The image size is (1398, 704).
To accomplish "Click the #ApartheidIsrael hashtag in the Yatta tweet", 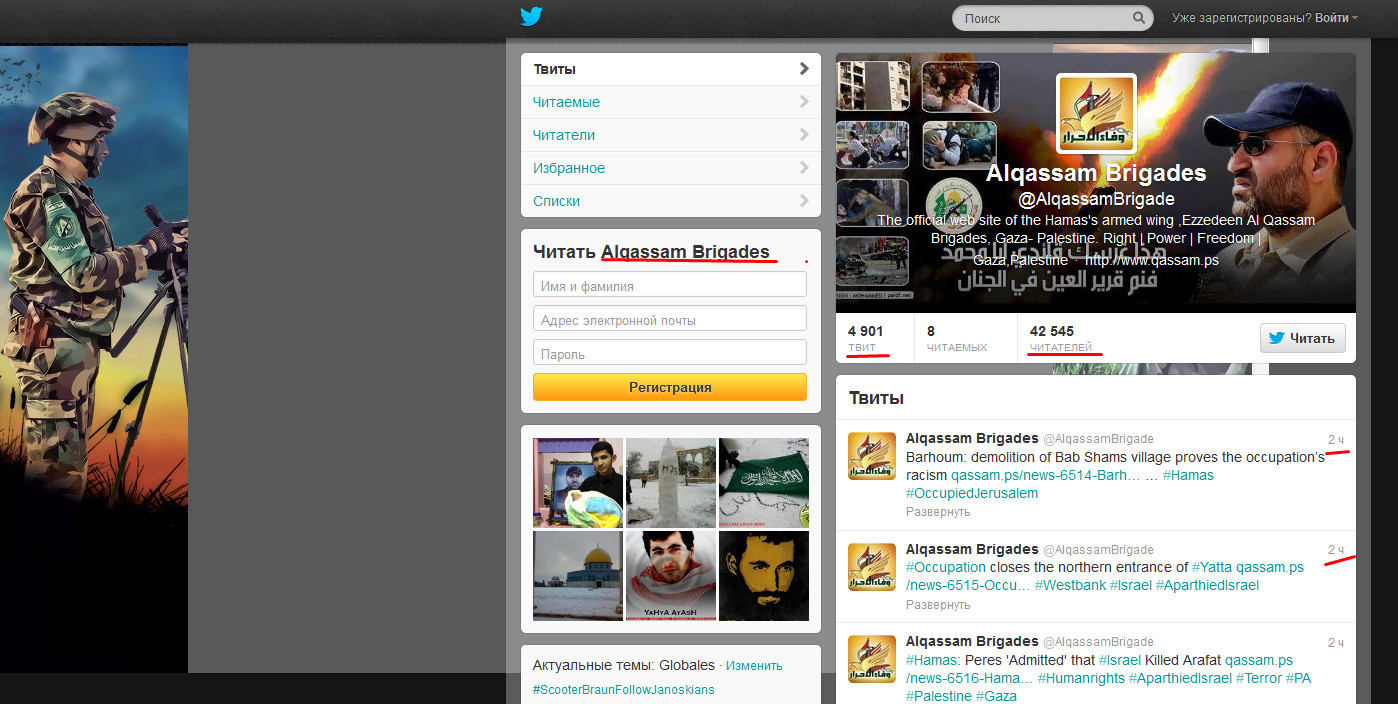I will click(x=1207, y=585).
